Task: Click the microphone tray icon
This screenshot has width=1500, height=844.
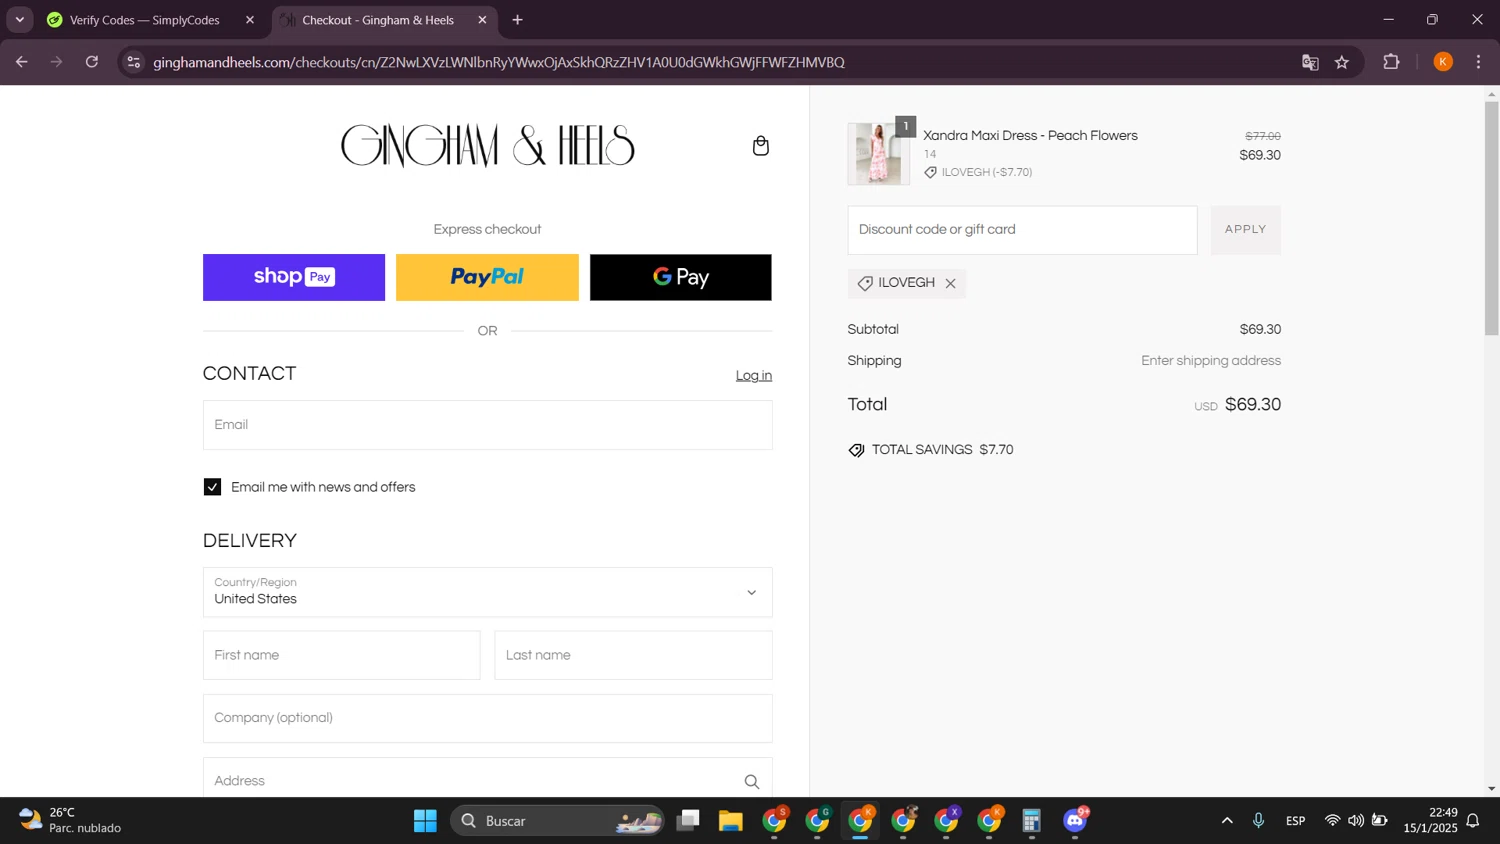Action: pos(1258,821)
